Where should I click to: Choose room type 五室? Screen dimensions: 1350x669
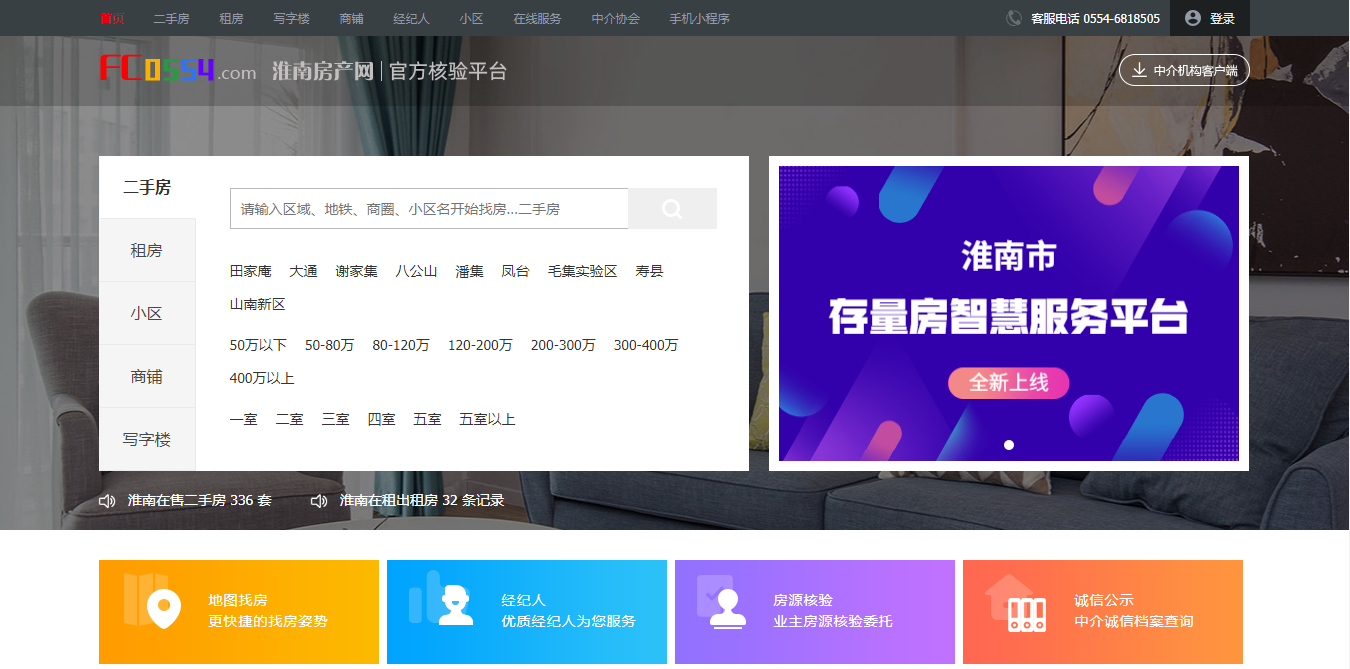click(427, 419)
